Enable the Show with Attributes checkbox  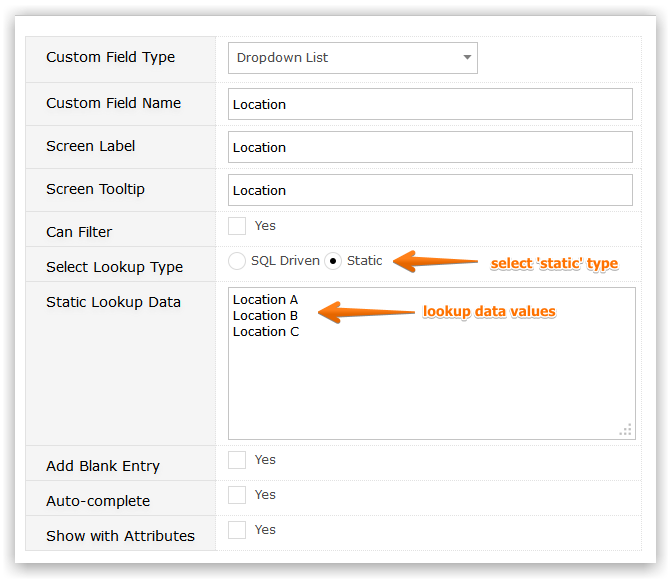237,530
